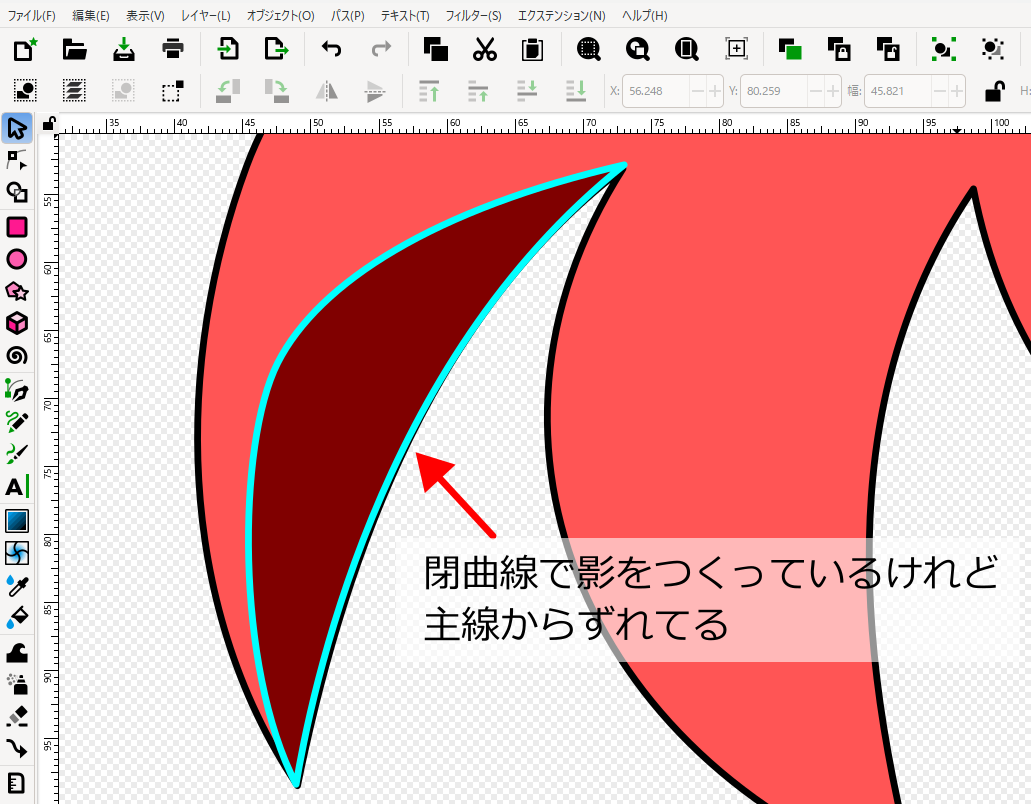Click the Y coordinate input field

pos(774,91)
